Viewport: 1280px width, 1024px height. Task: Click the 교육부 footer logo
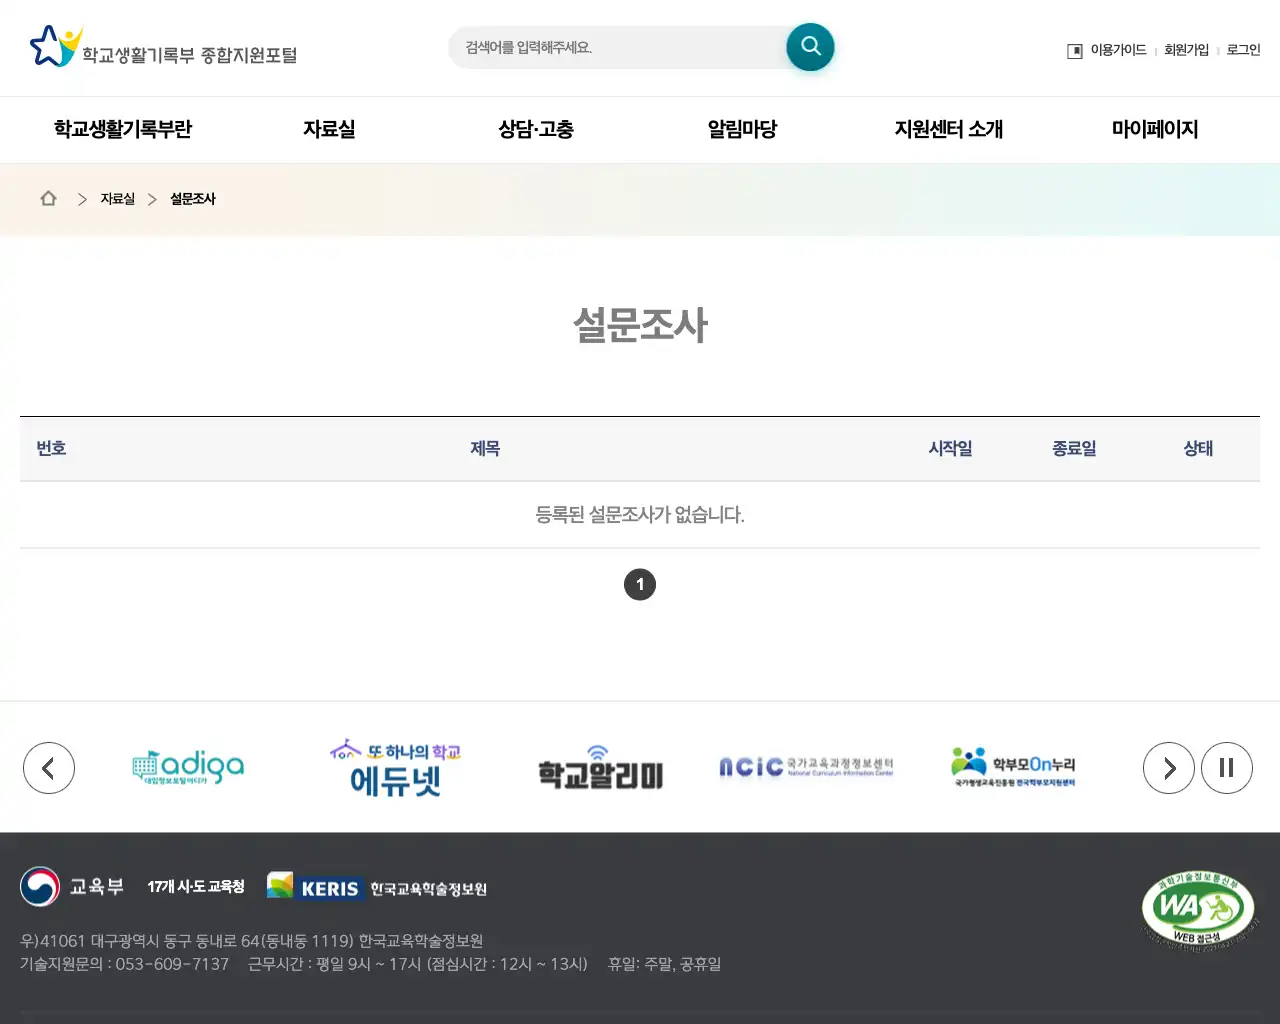pos(72,886)
